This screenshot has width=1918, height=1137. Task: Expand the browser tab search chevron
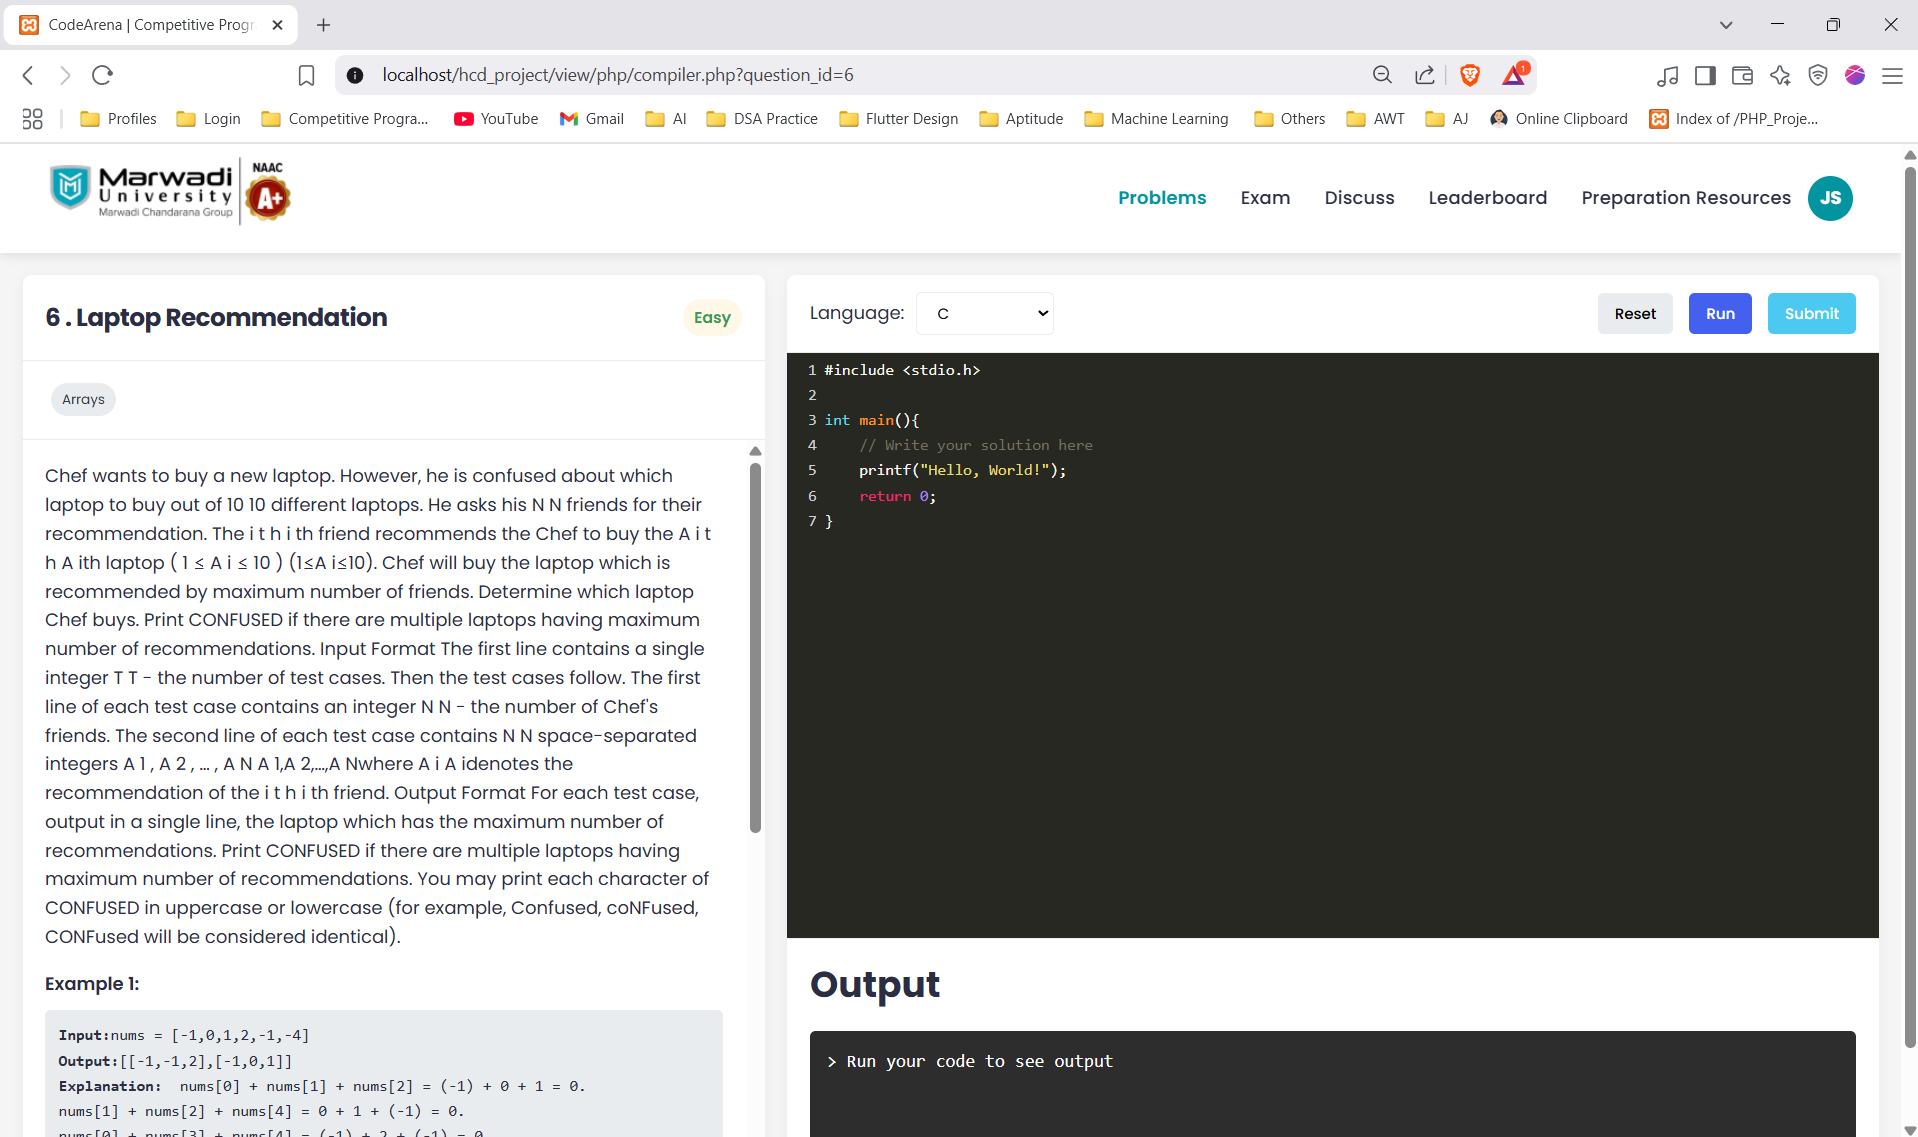(x=1726, y=25)
